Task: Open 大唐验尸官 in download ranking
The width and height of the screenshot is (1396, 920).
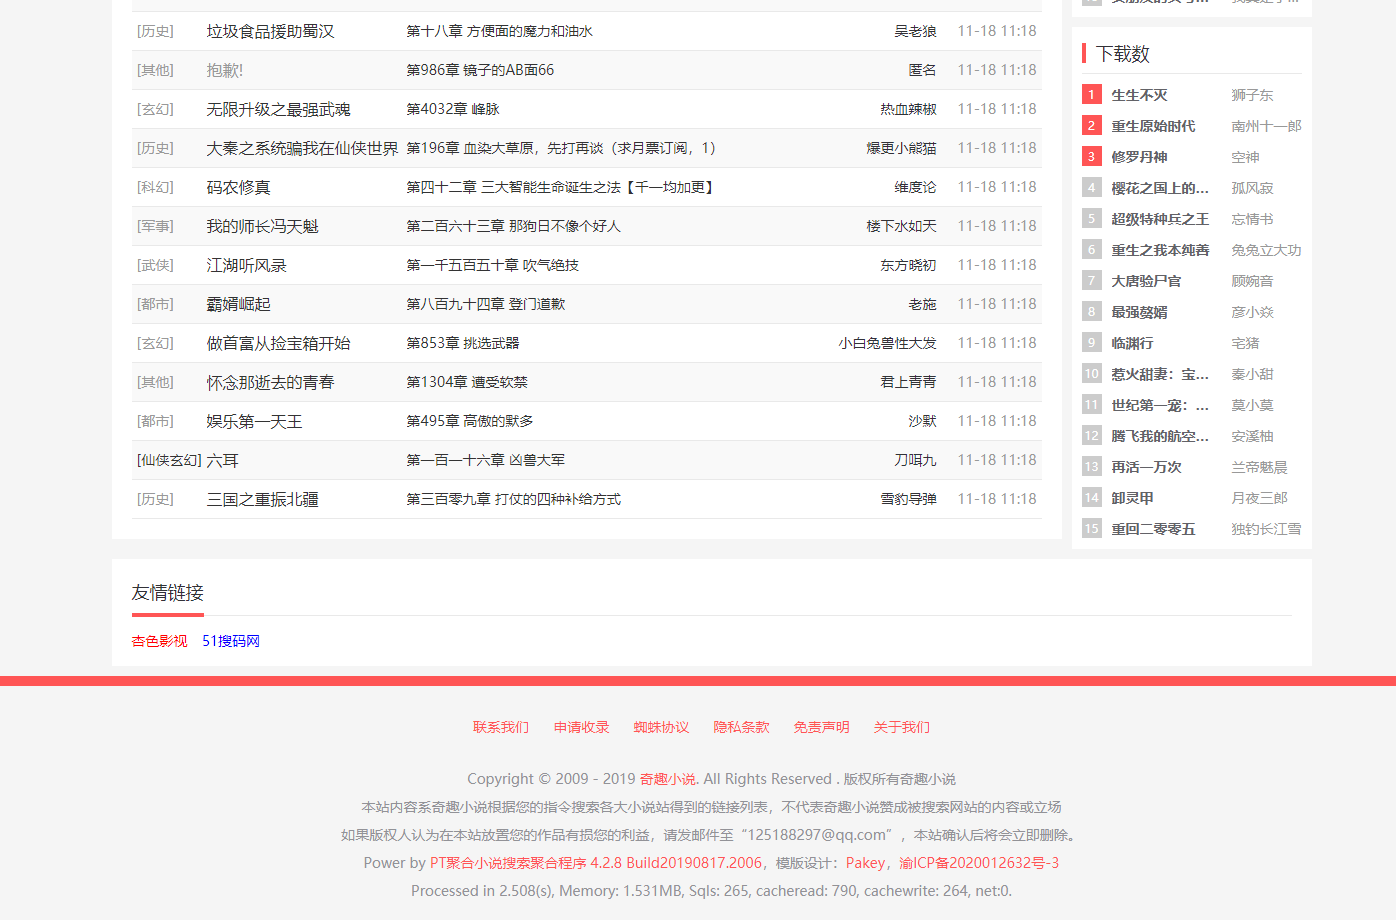Action: [x=1145, y=281]
